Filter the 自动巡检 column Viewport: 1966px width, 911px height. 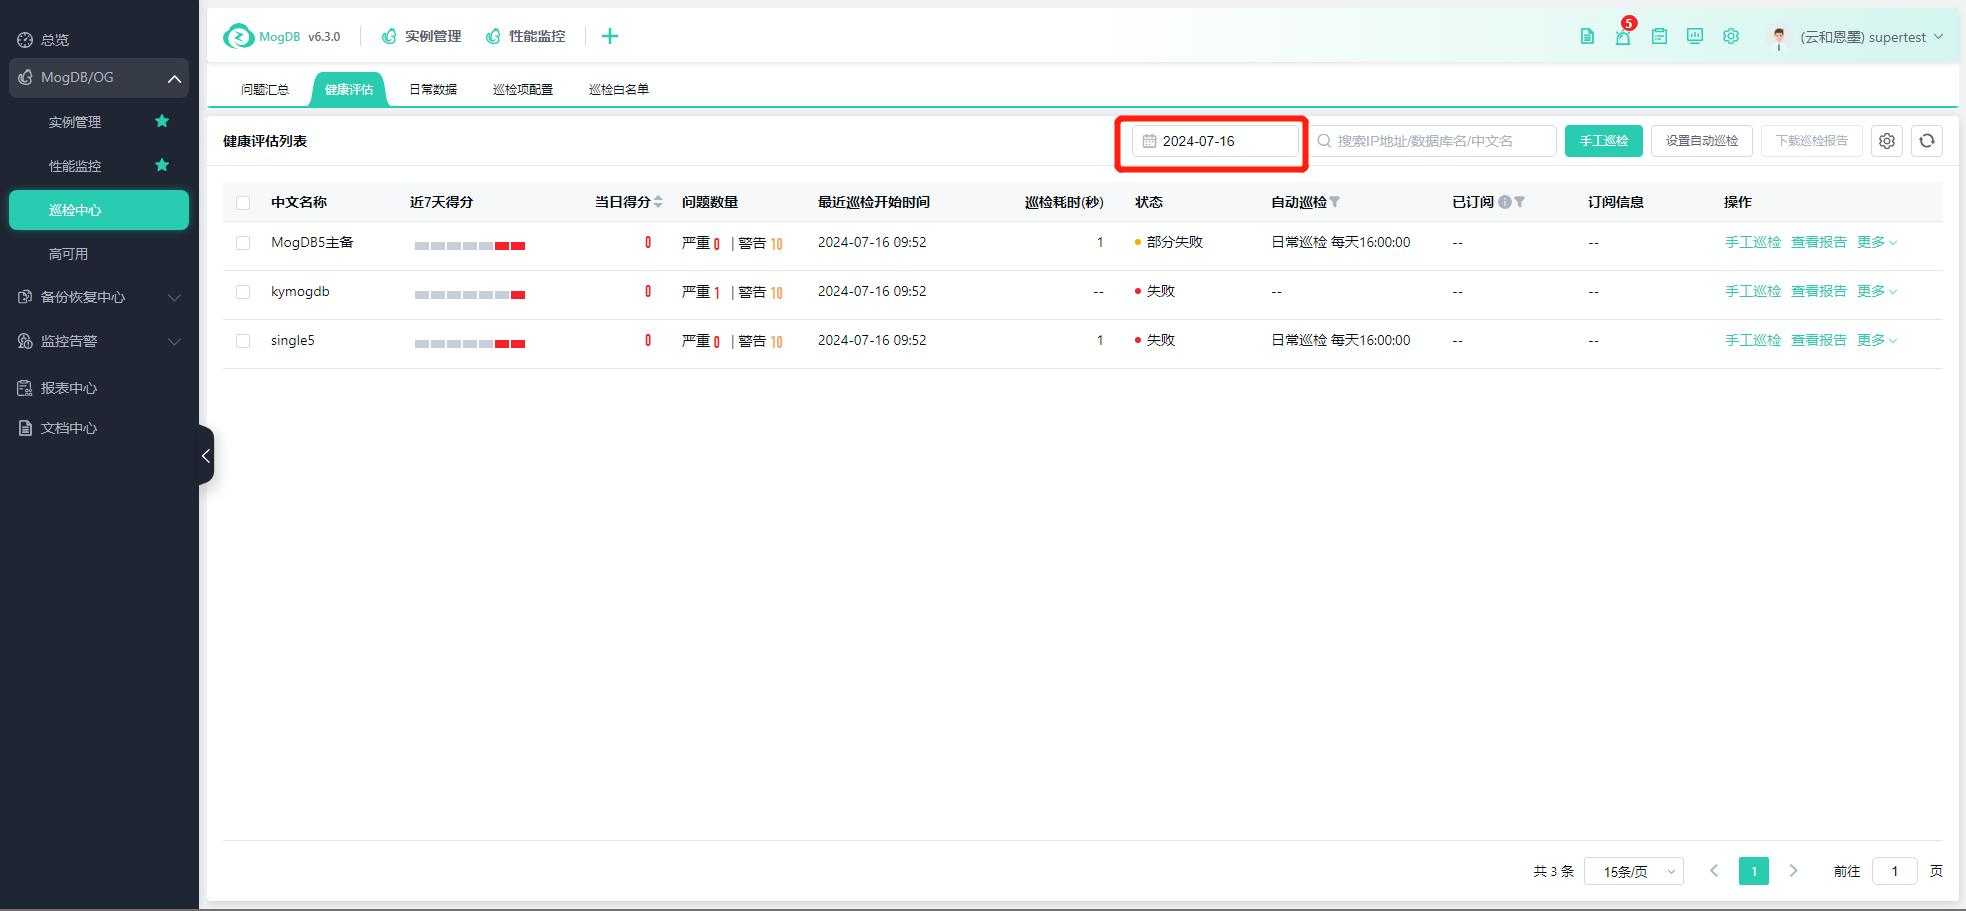(x=1335, y=202)
